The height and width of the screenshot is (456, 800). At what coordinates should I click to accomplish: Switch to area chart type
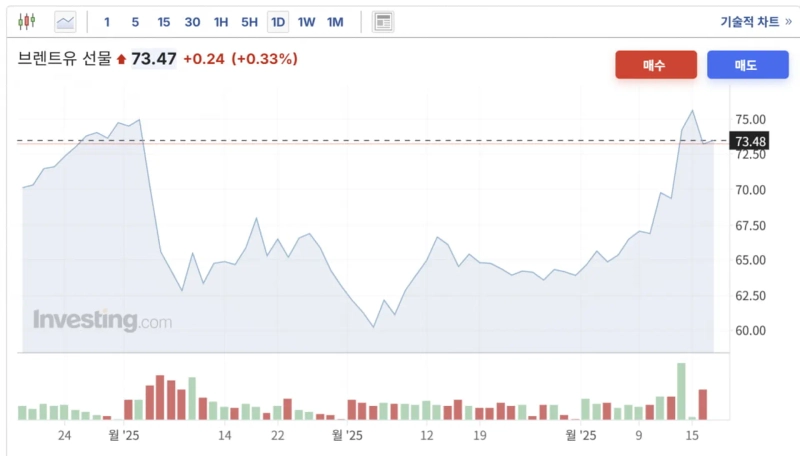tap(66, 21)
